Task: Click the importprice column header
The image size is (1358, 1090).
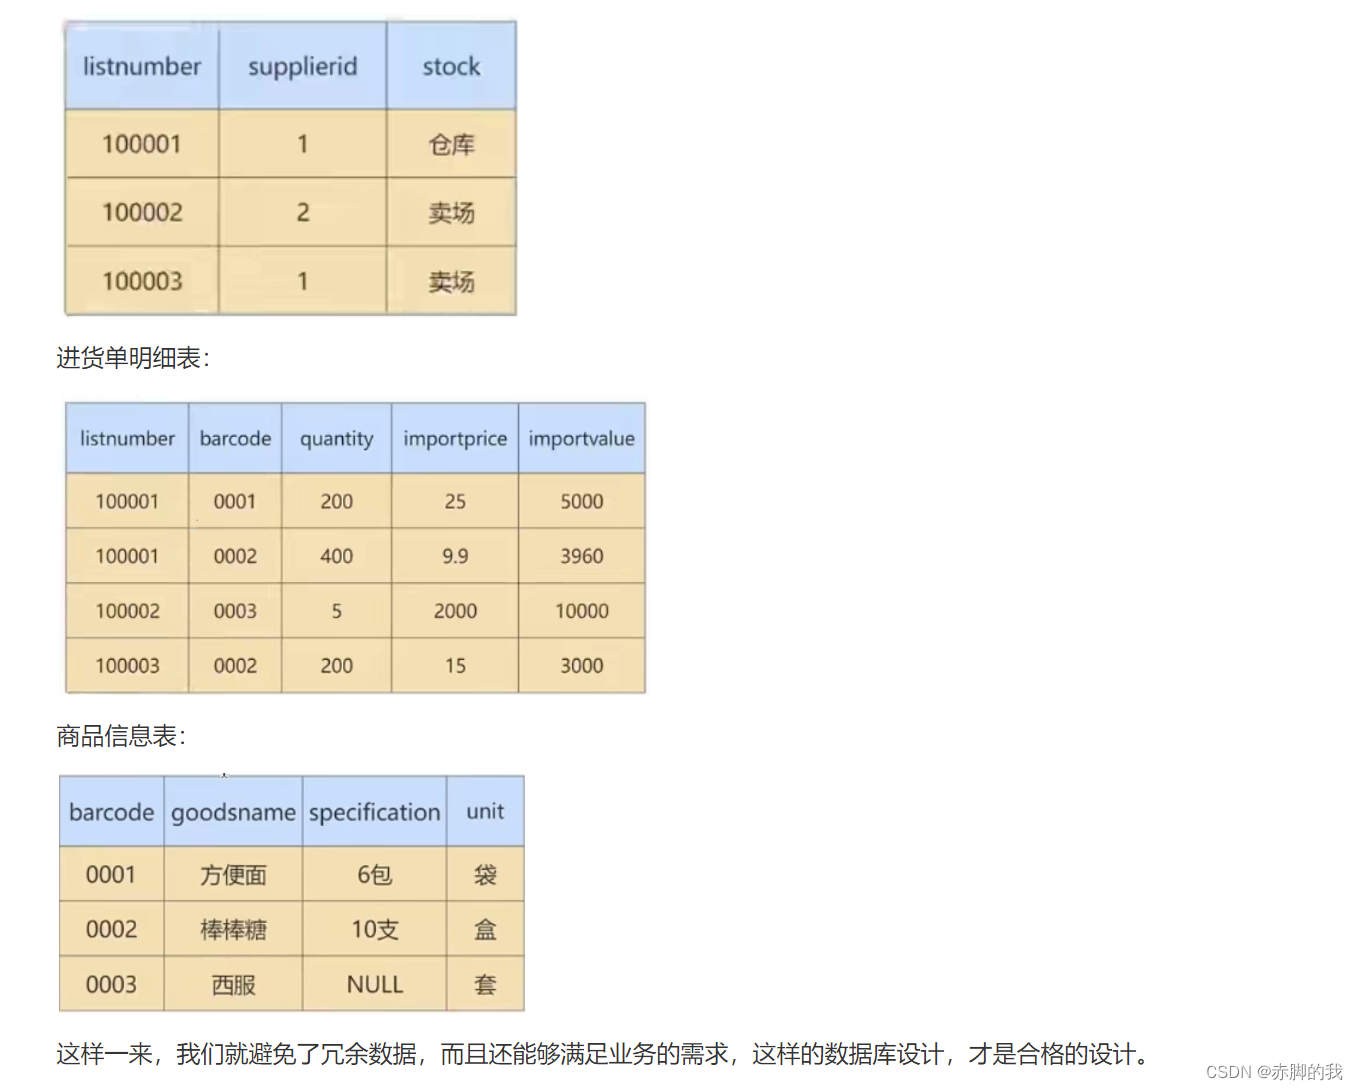Action: coord(454,438)
